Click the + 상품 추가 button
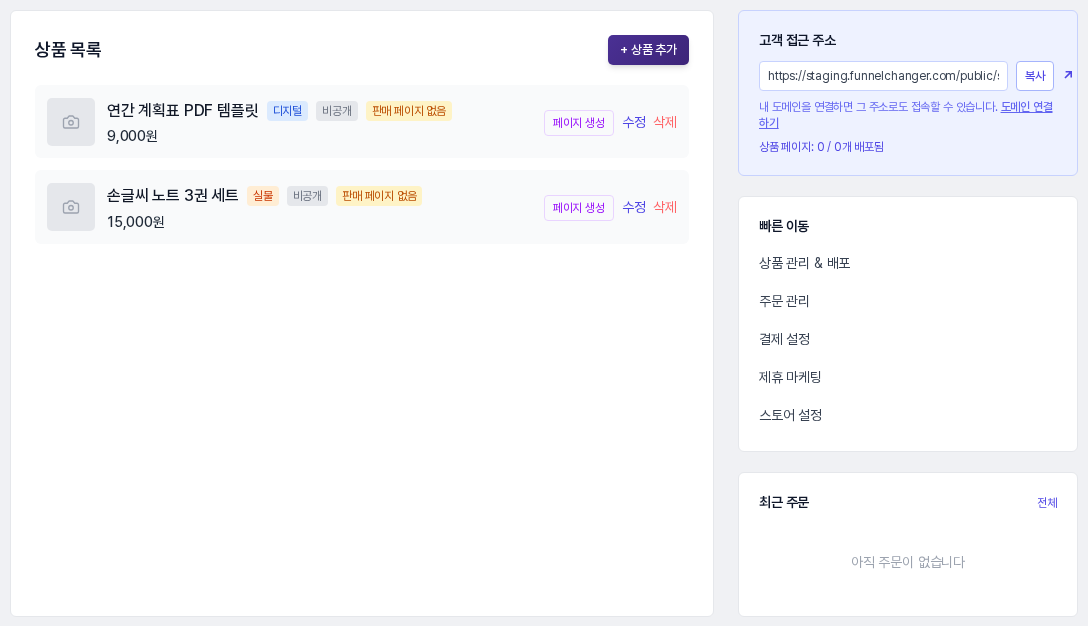This screenshot has height=626, width=1088. (648, 50)
